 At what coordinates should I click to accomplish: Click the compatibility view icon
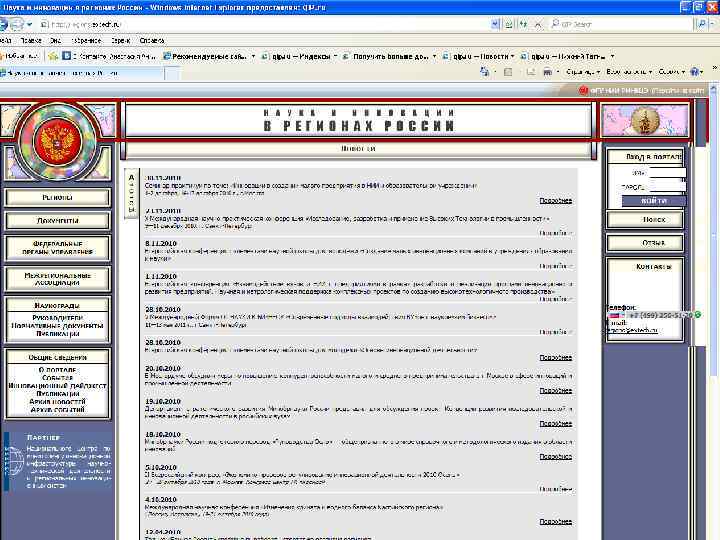(509, 24)
